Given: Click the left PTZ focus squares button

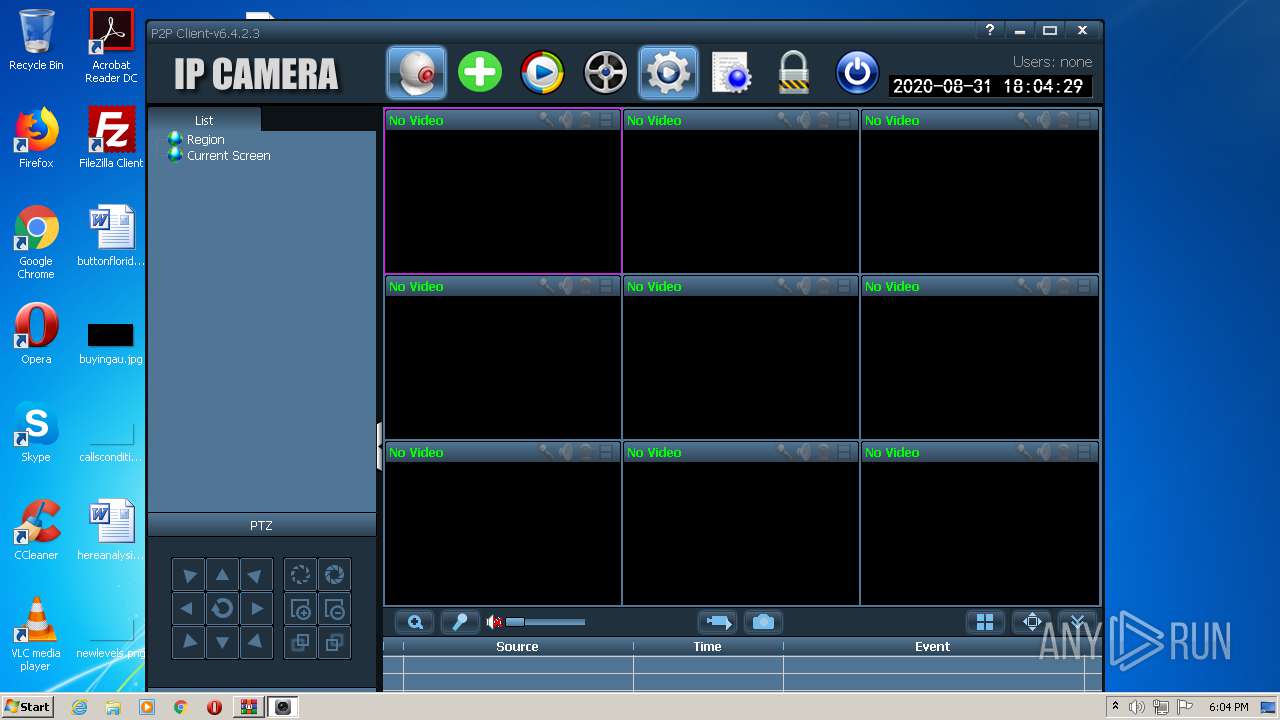Looking at the screenshot, I should (x=300, y=642).
